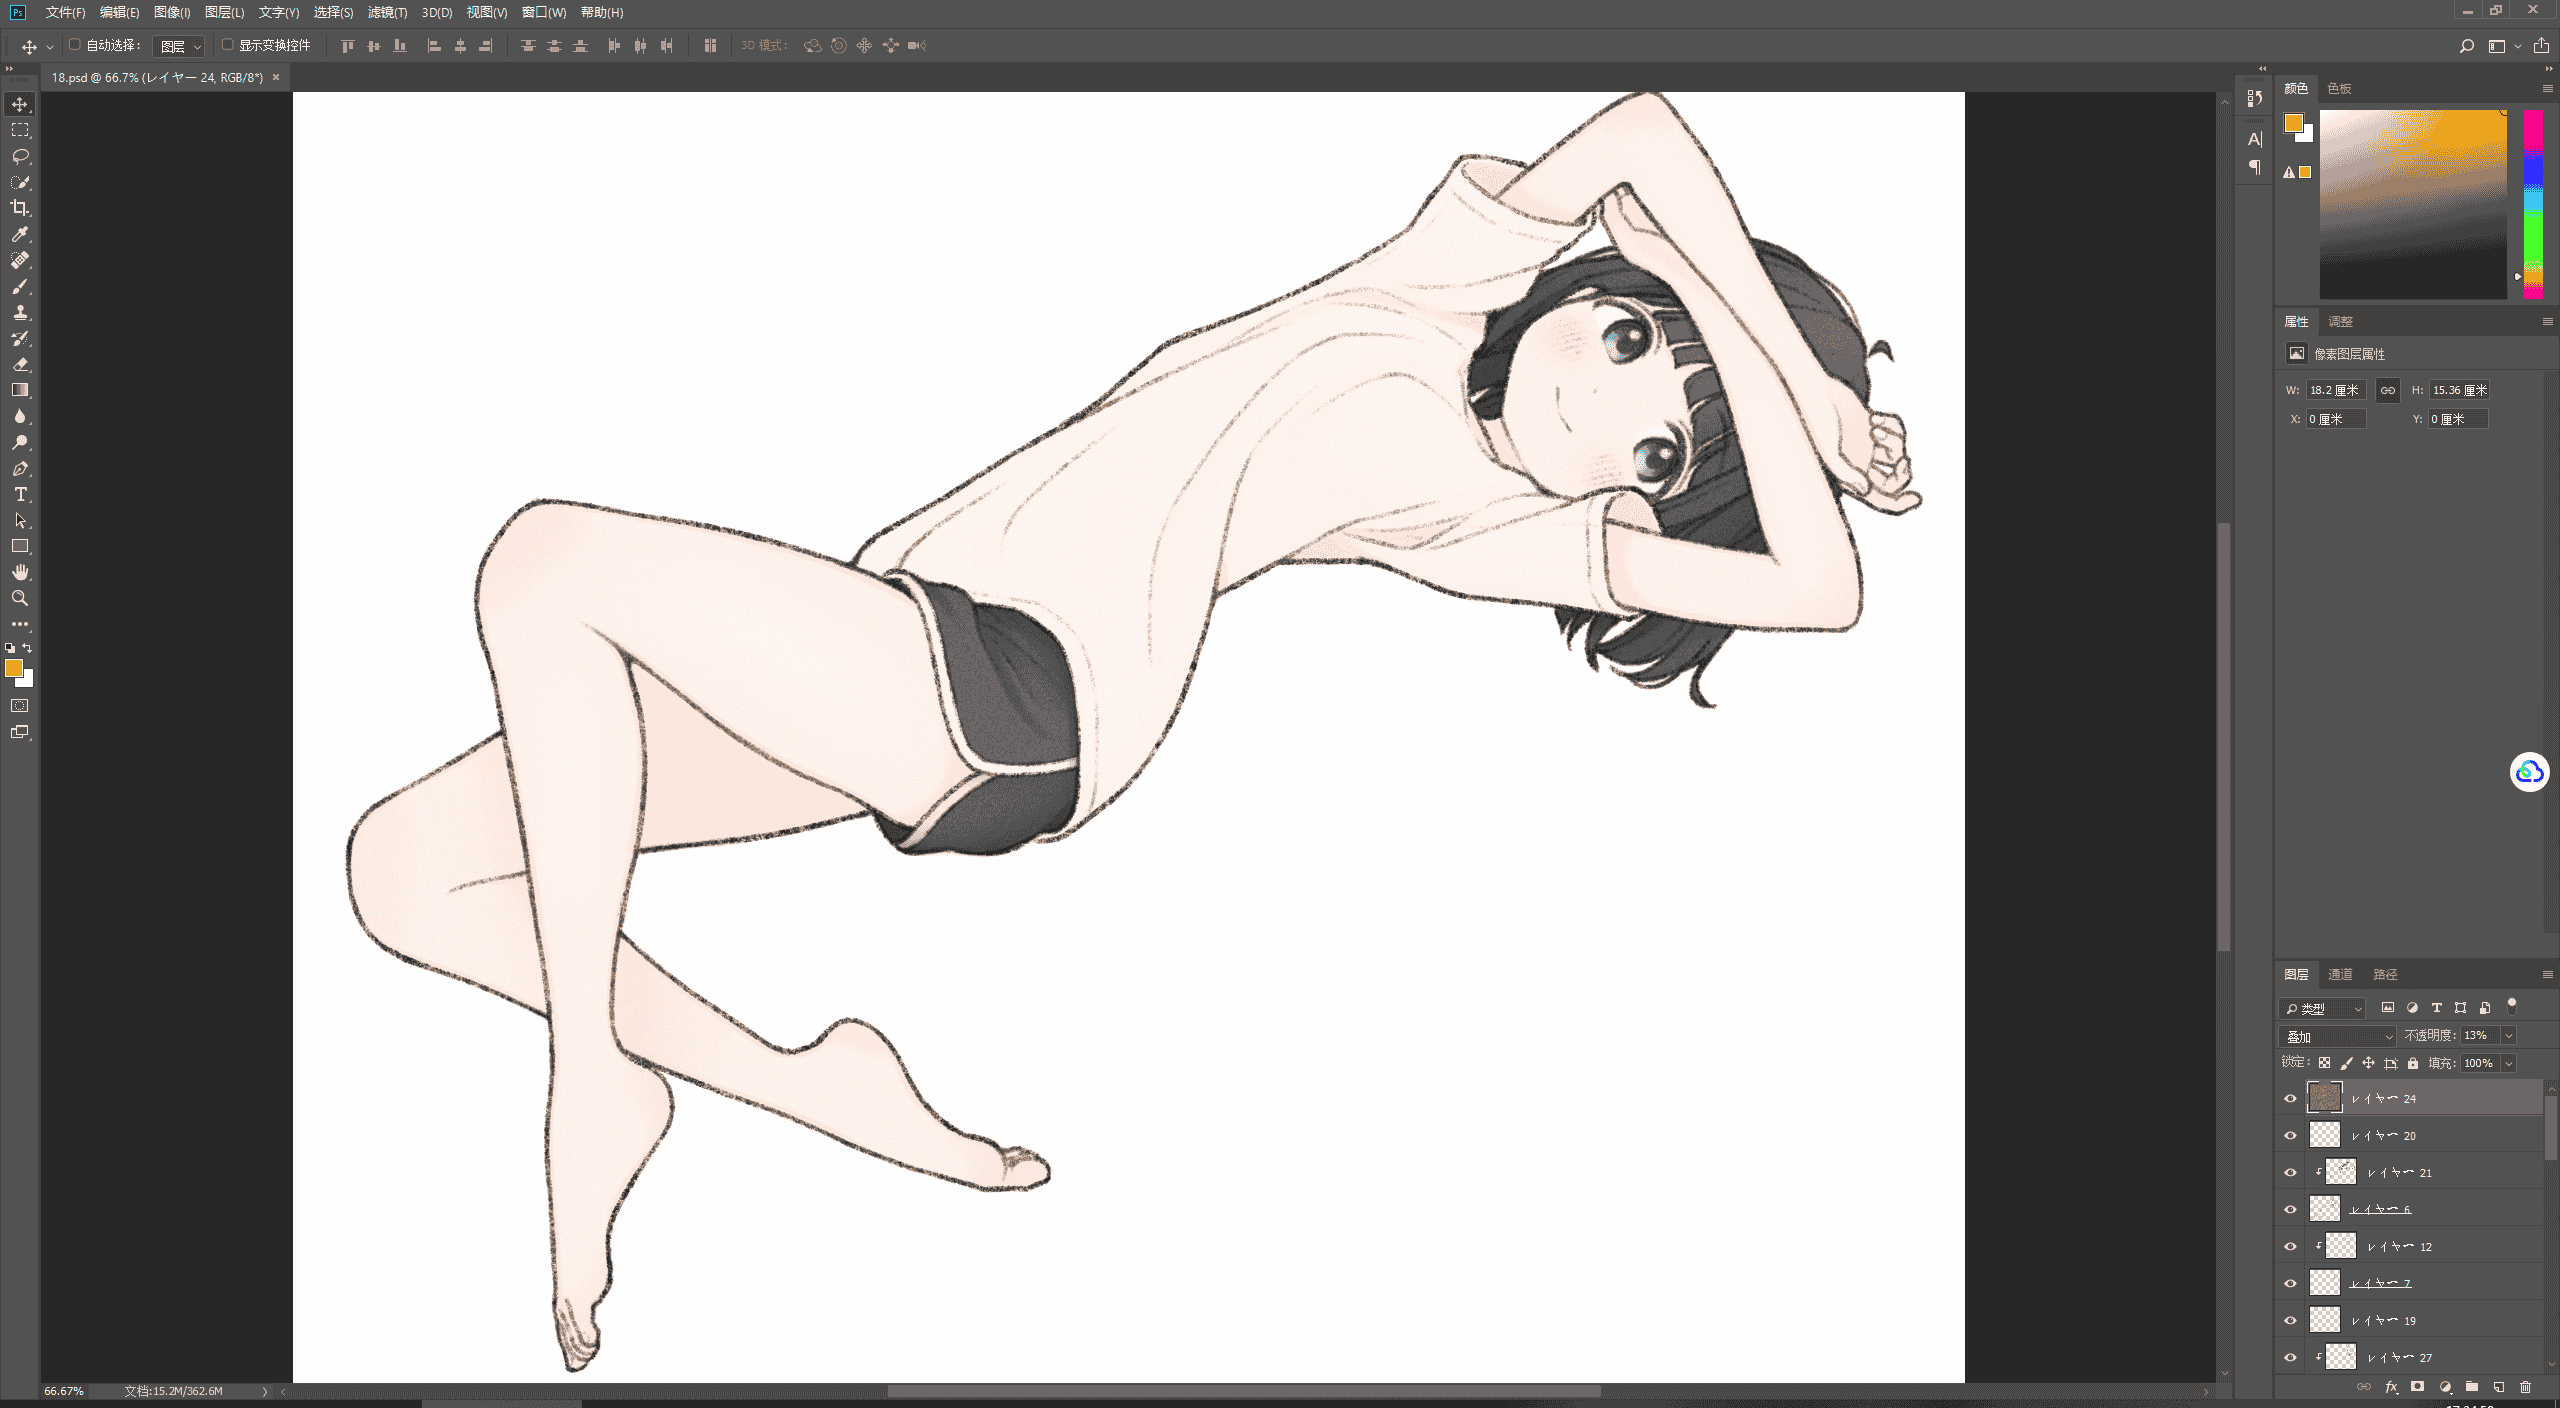Click the foreground color swatch in toolbox

point(14,668)
